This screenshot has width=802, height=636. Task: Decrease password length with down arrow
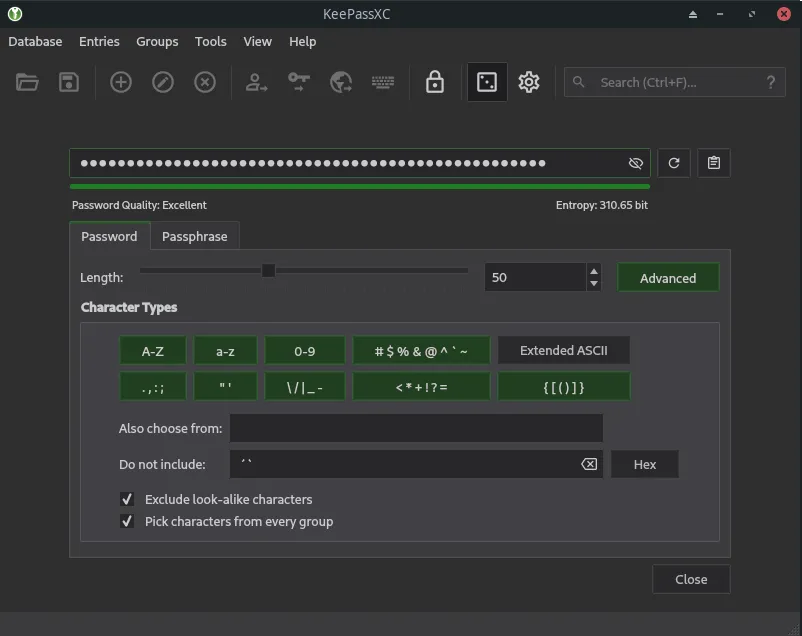[593, 283]
